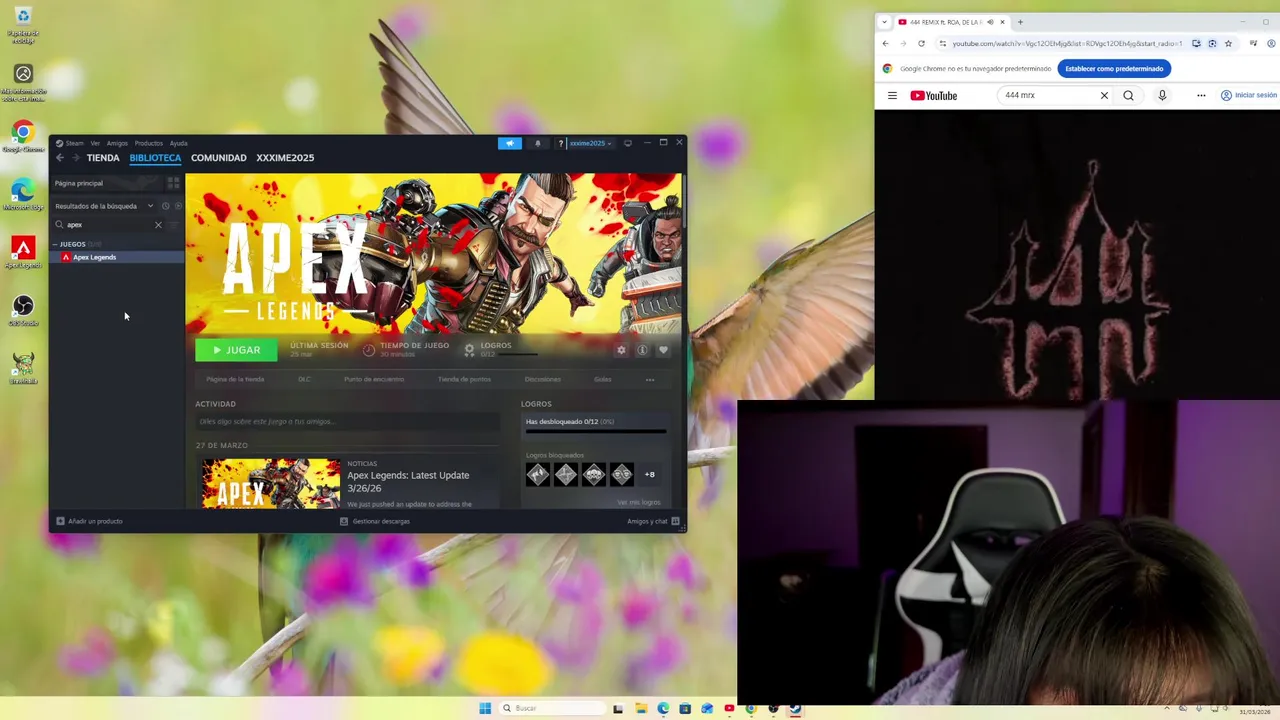Select the BIBLIOTECA tab
Viewport: 1280px width, 720px height.
(155, 158)
